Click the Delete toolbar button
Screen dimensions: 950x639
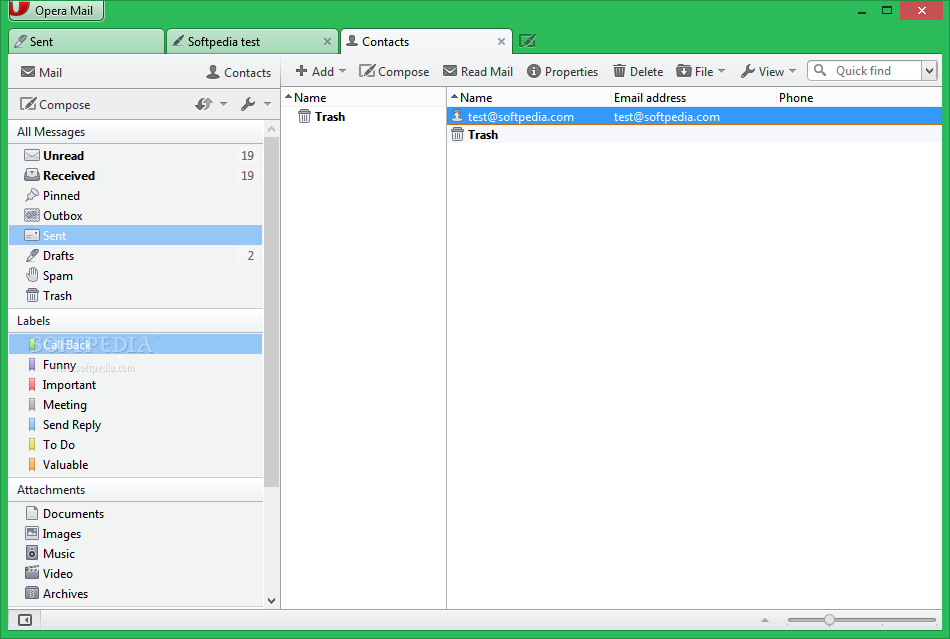coord(638,71)
